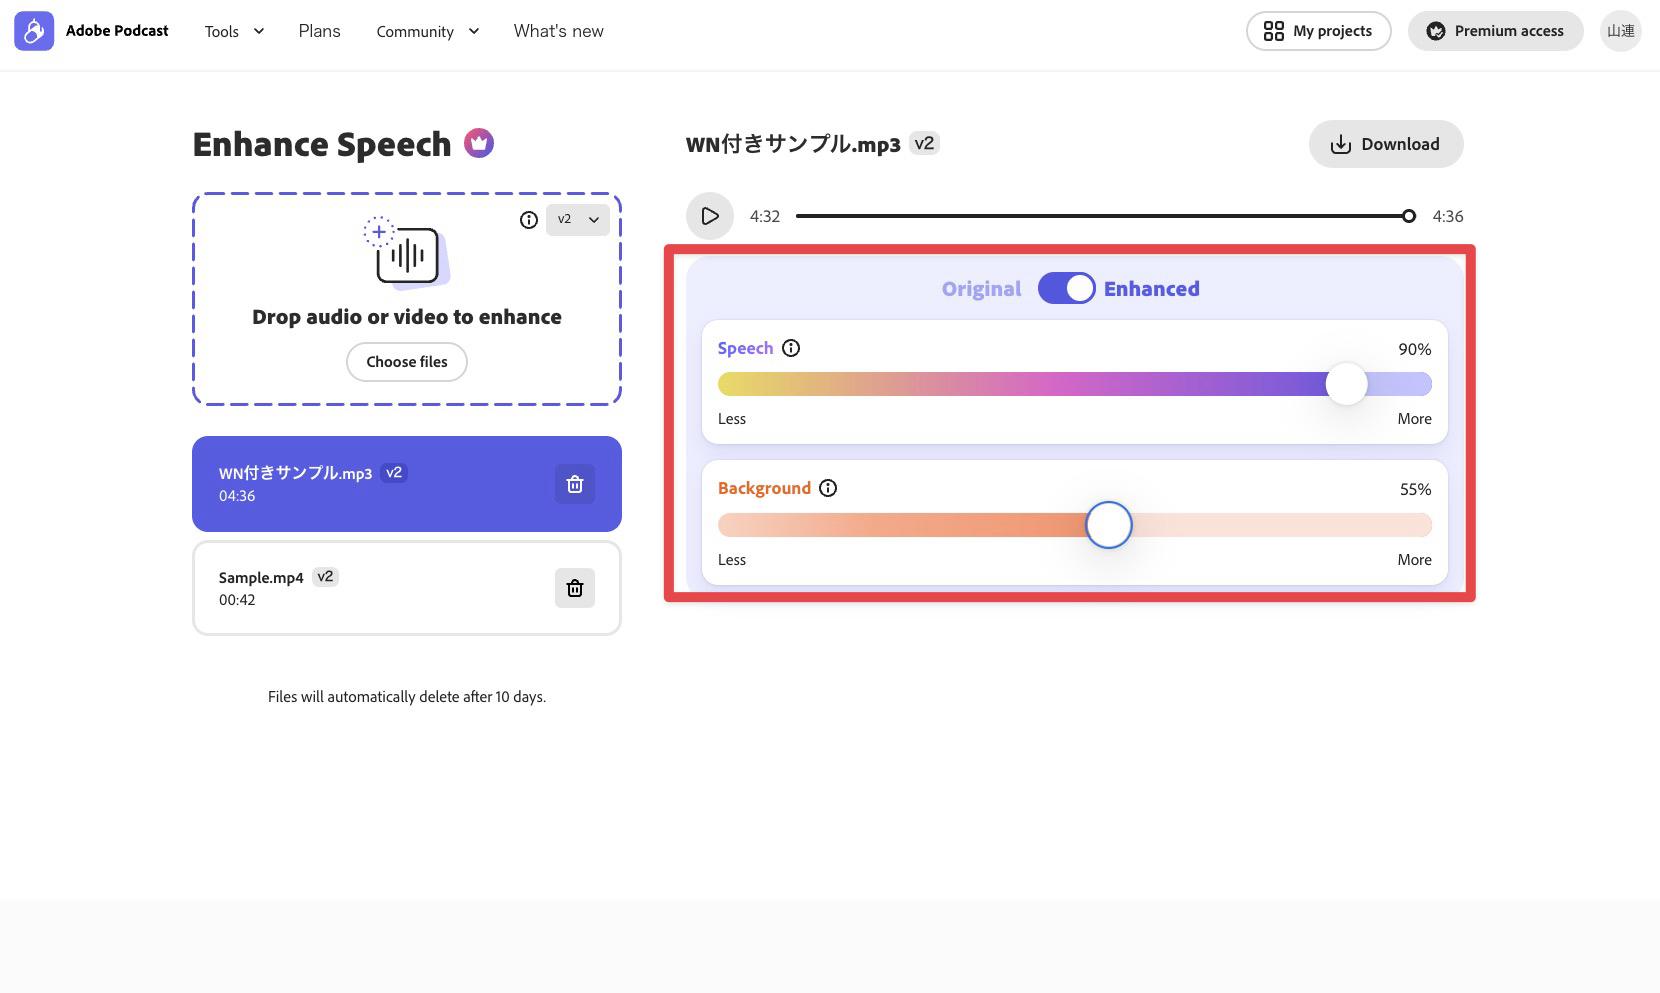
Task: Open the v2 model version dropdown
Action: coord(578,220)
